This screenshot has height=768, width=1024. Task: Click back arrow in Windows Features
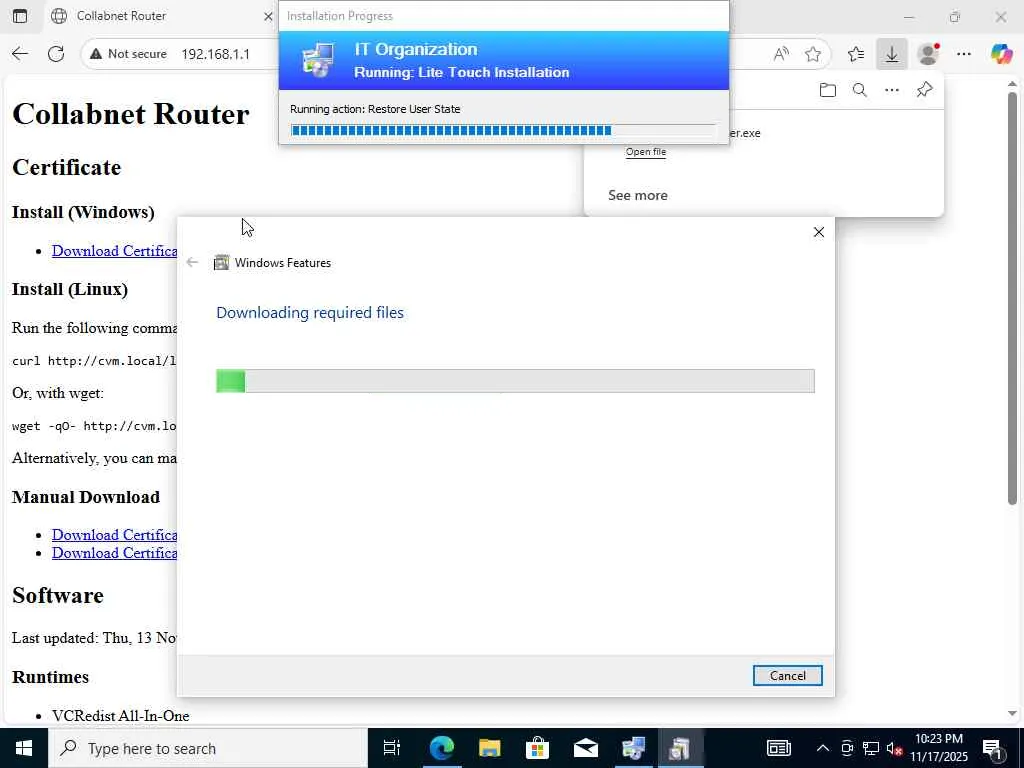click(192, 263)
